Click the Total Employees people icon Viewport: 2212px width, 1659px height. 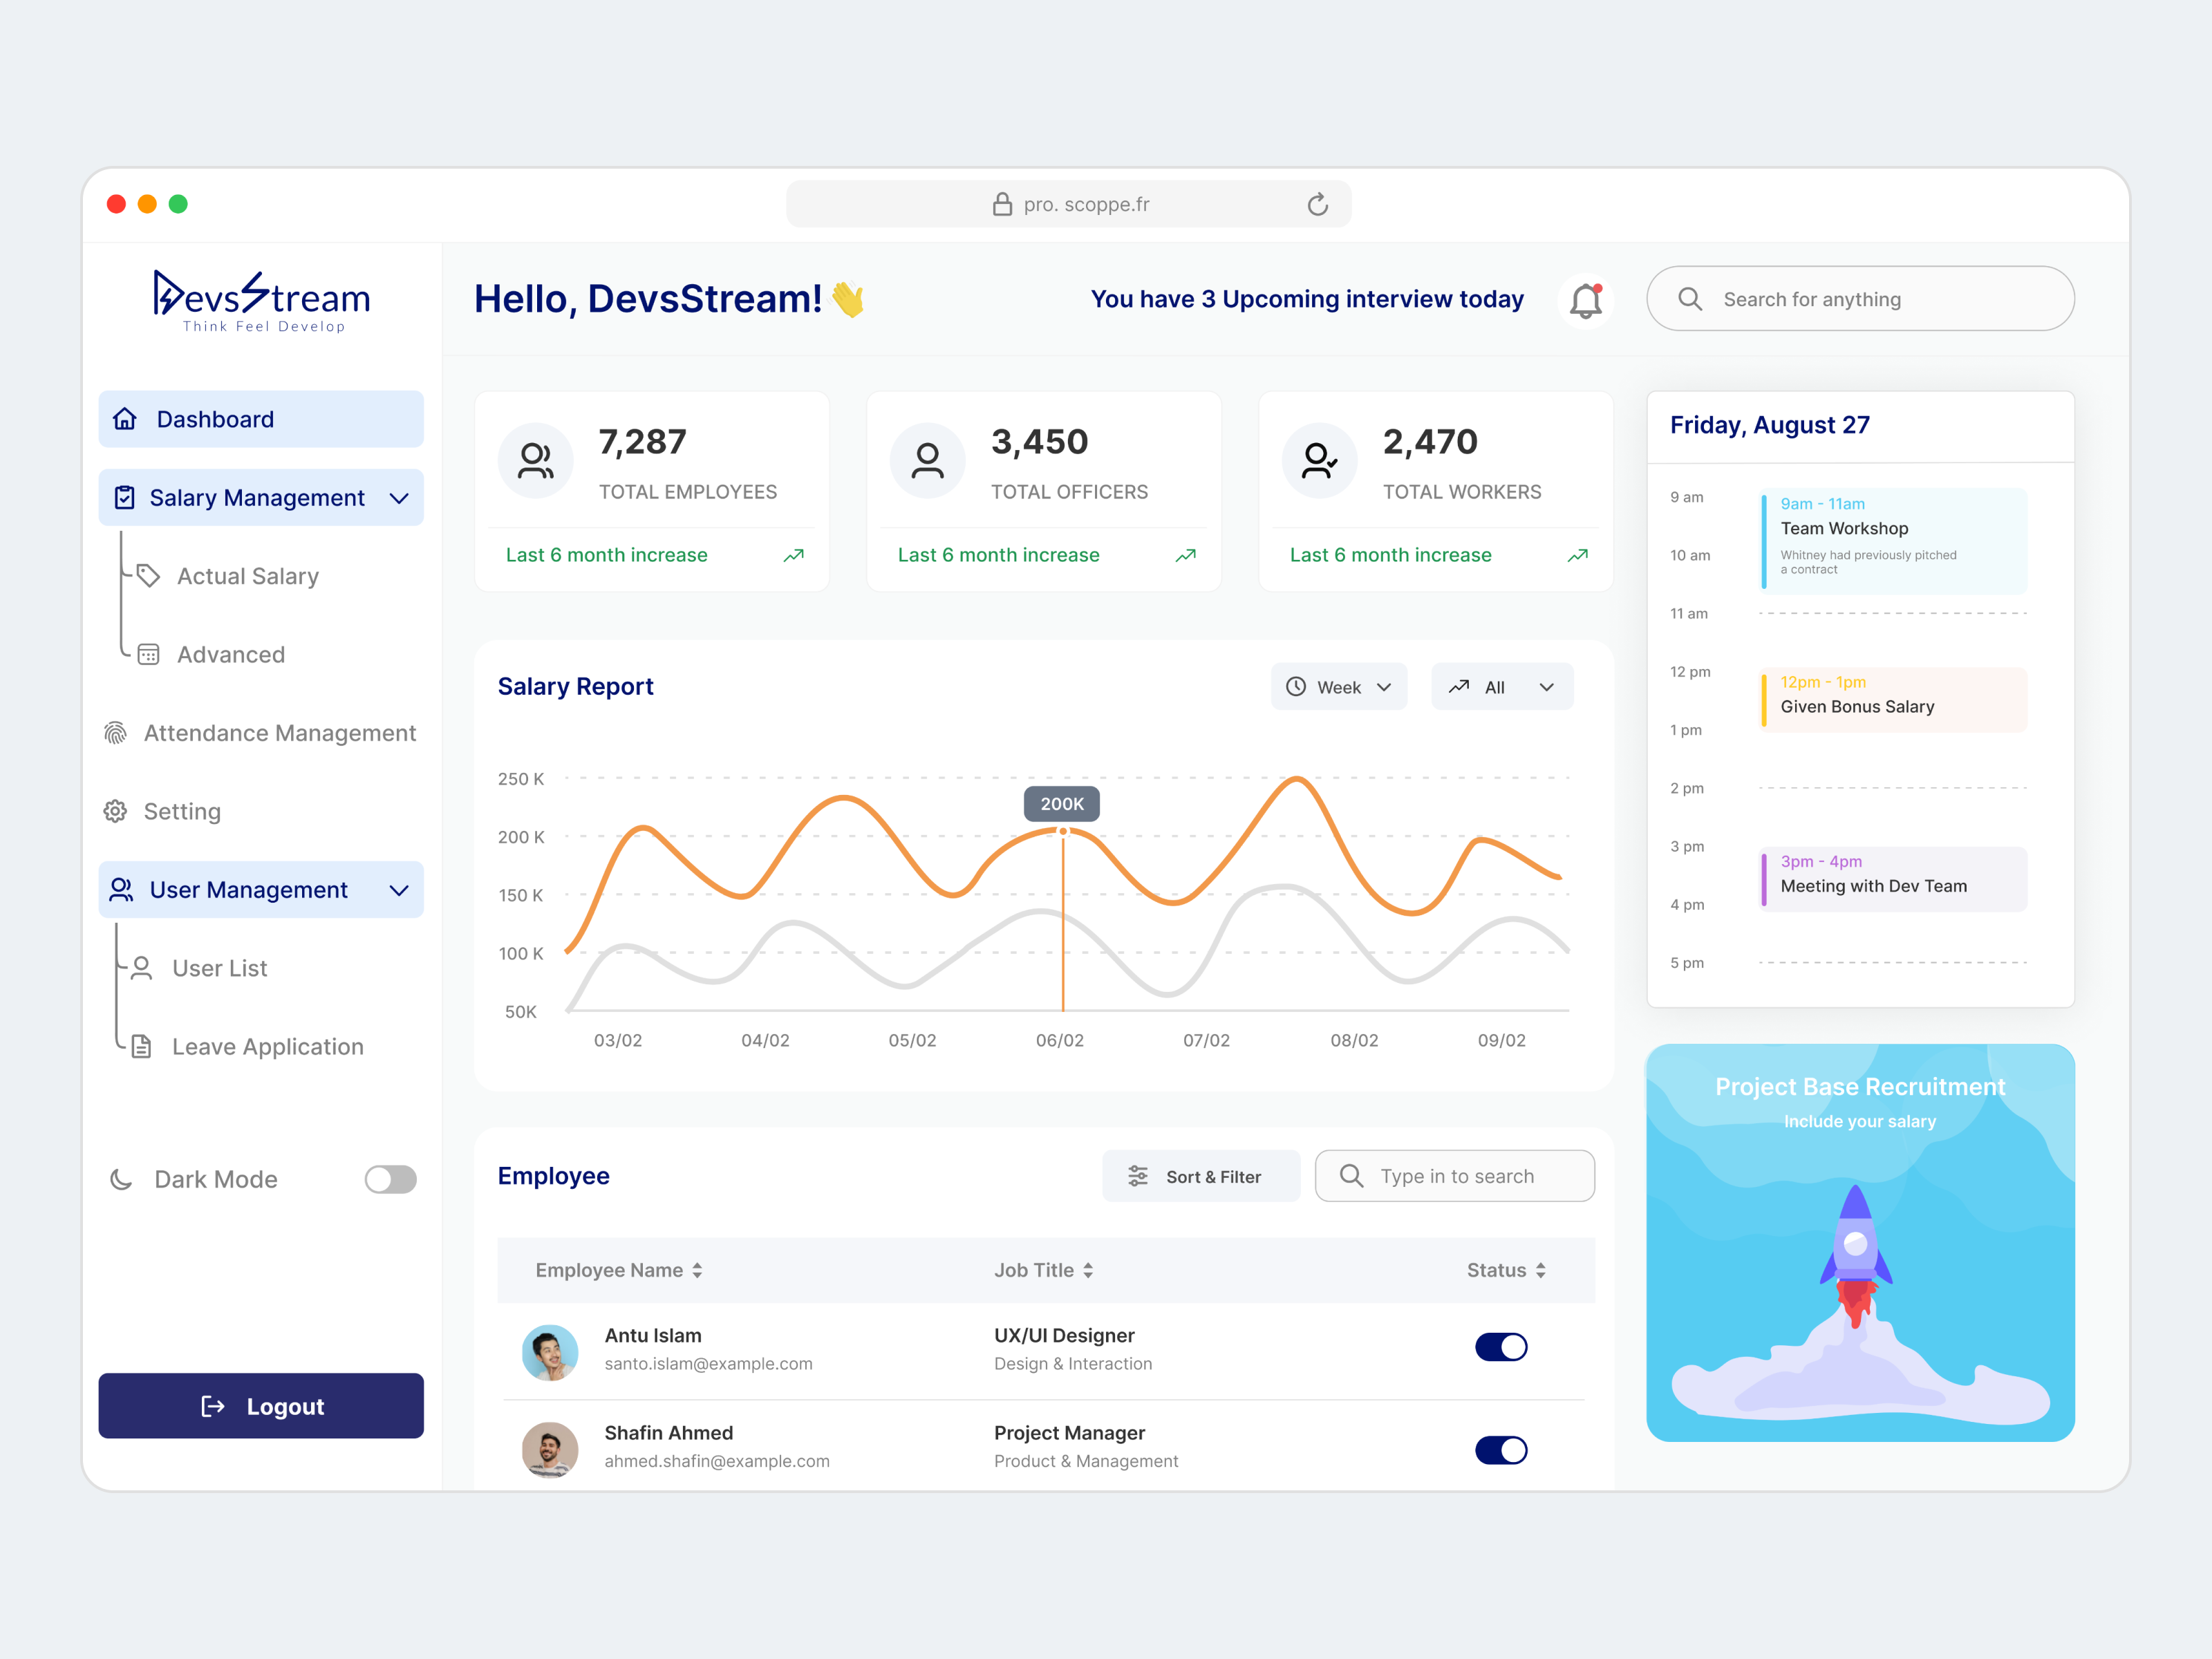[x=535, y=460]
